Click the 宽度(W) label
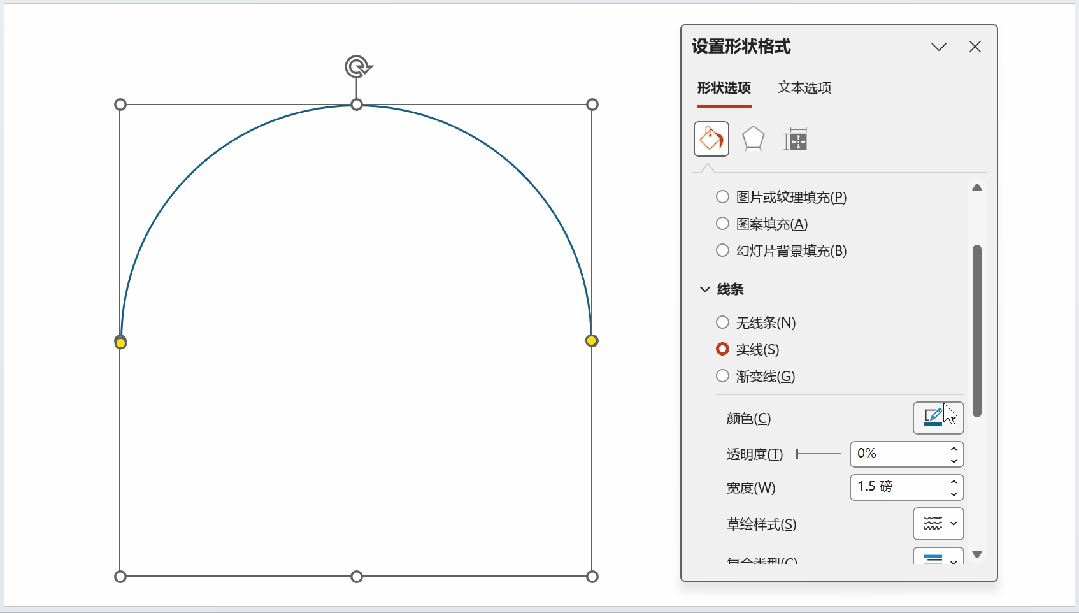This screenshot has height=613, width=1079. pos(751,488)
